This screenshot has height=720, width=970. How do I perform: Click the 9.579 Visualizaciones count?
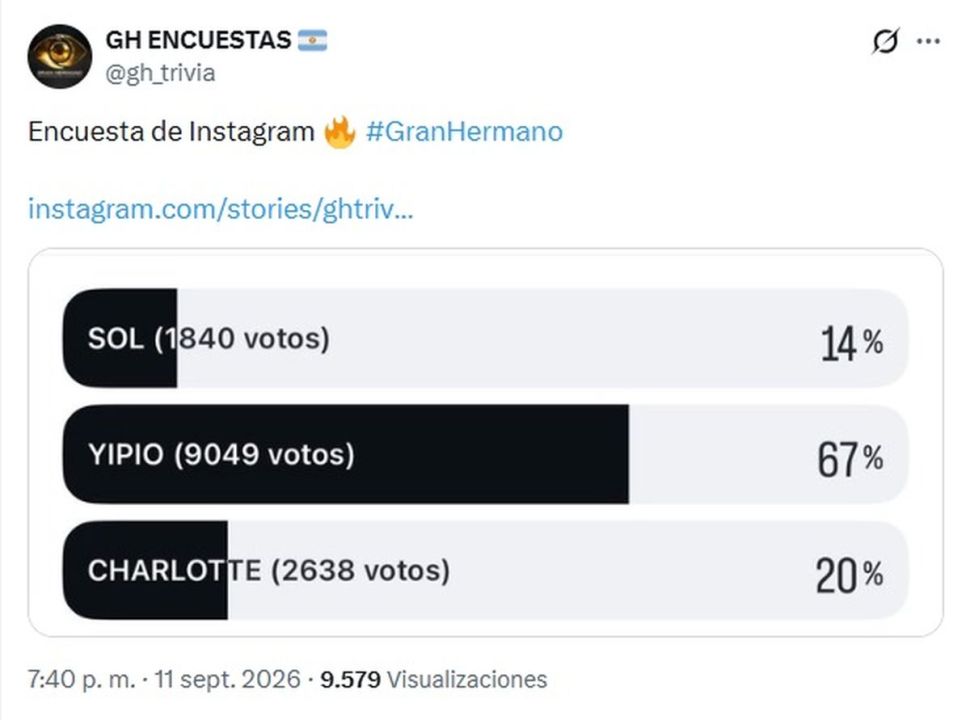434,679
